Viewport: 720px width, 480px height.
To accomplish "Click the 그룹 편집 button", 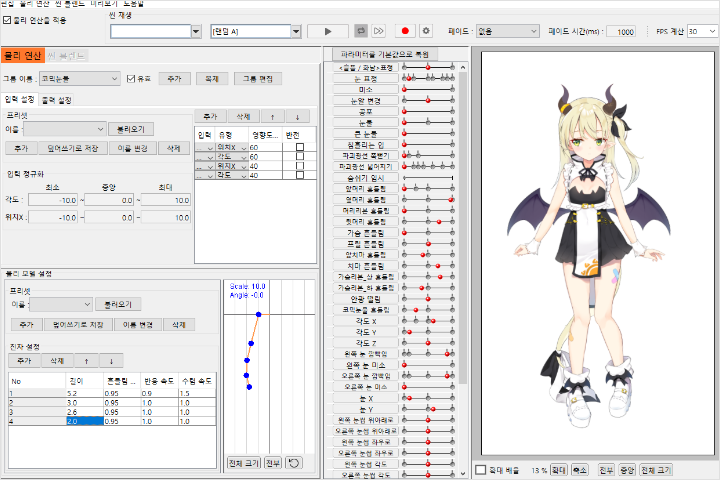I will pyautogui.click(x=258, y=79).
